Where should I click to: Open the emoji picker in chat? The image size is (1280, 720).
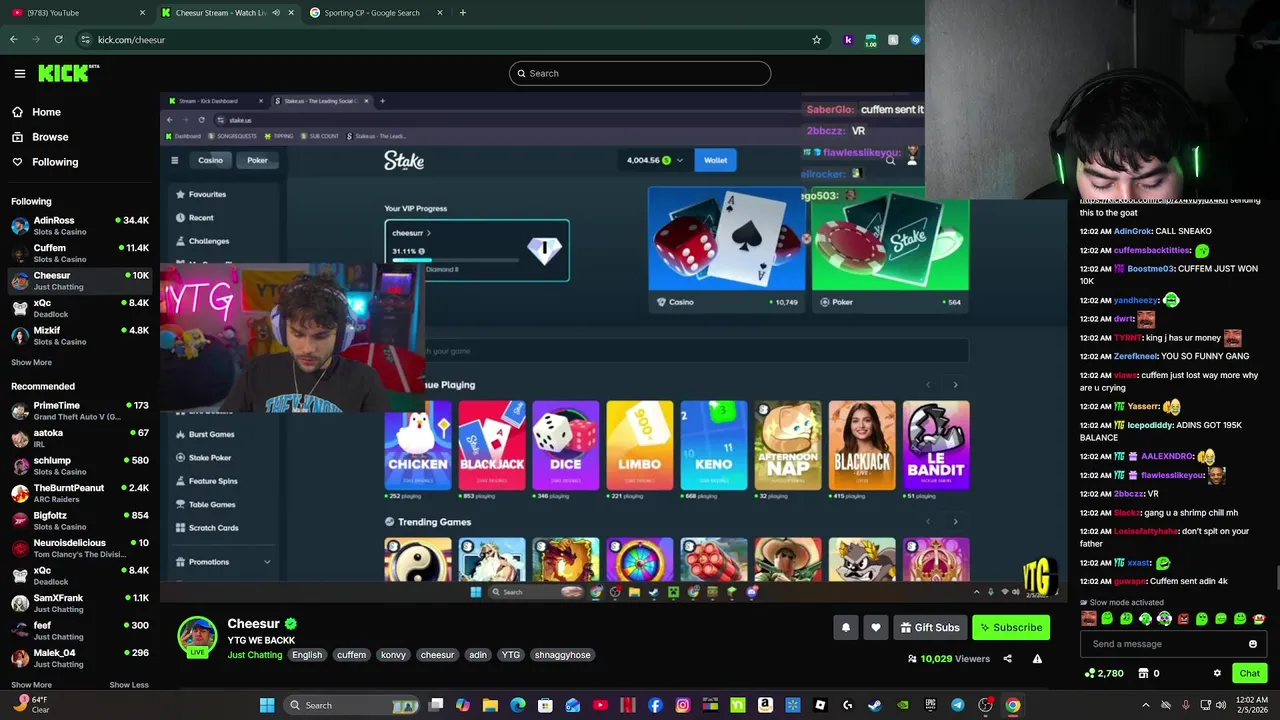(1253, 644)
